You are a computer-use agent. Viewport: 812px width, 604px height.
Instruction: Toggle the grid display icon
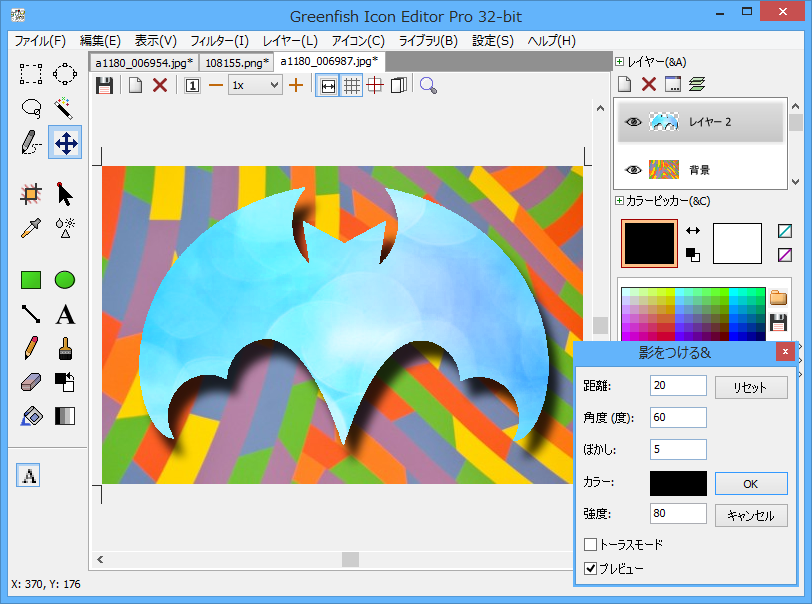352,86
